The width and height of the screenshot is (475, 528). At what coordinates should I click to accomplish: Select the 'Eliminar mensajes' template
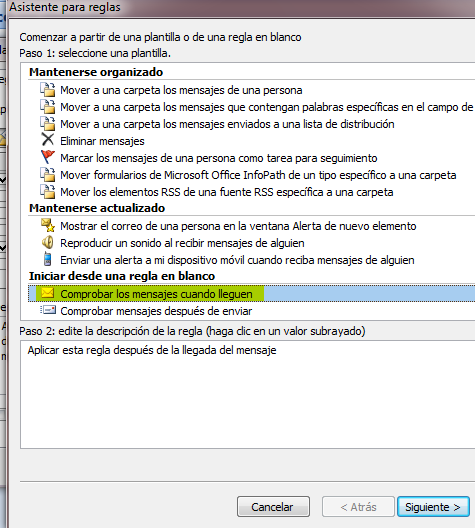[x=102, y=141]
